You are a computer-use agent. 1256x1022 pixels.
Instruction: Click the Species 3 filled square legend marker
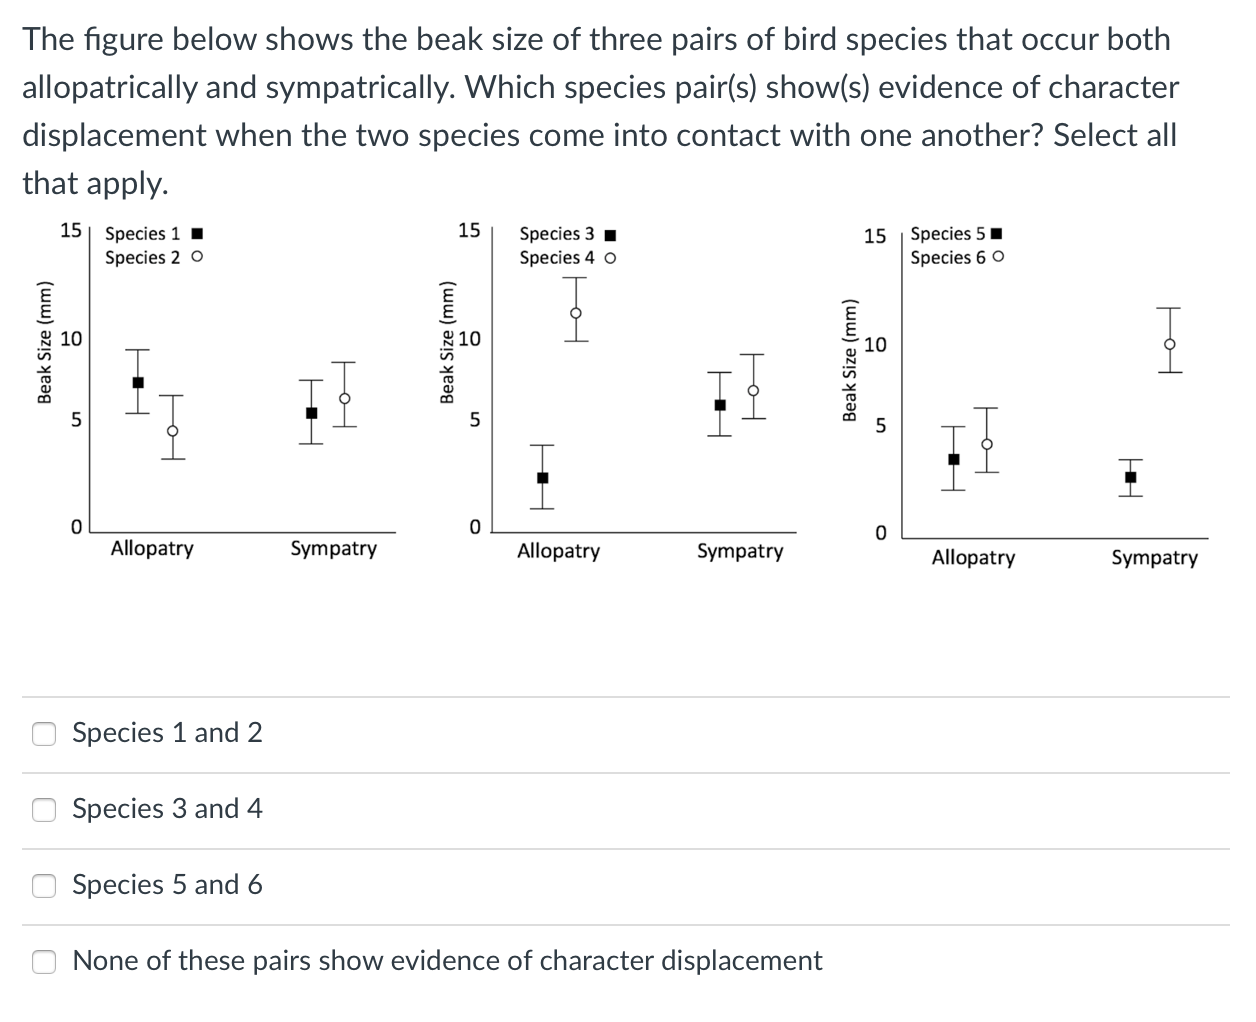608,234
